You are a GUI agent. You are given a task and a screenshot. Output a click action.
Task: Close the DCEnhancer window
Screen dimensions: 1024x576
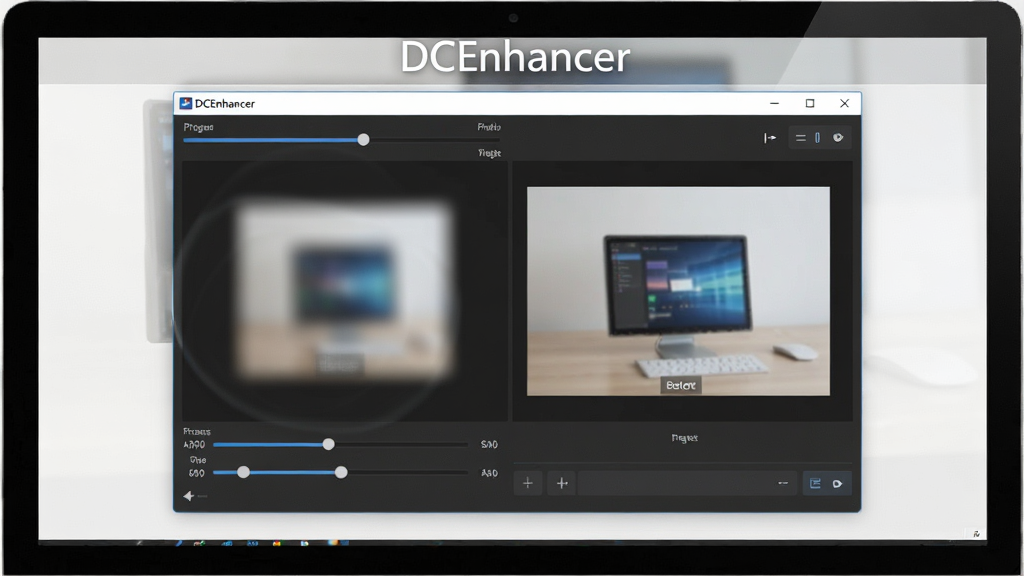point(844,103)
